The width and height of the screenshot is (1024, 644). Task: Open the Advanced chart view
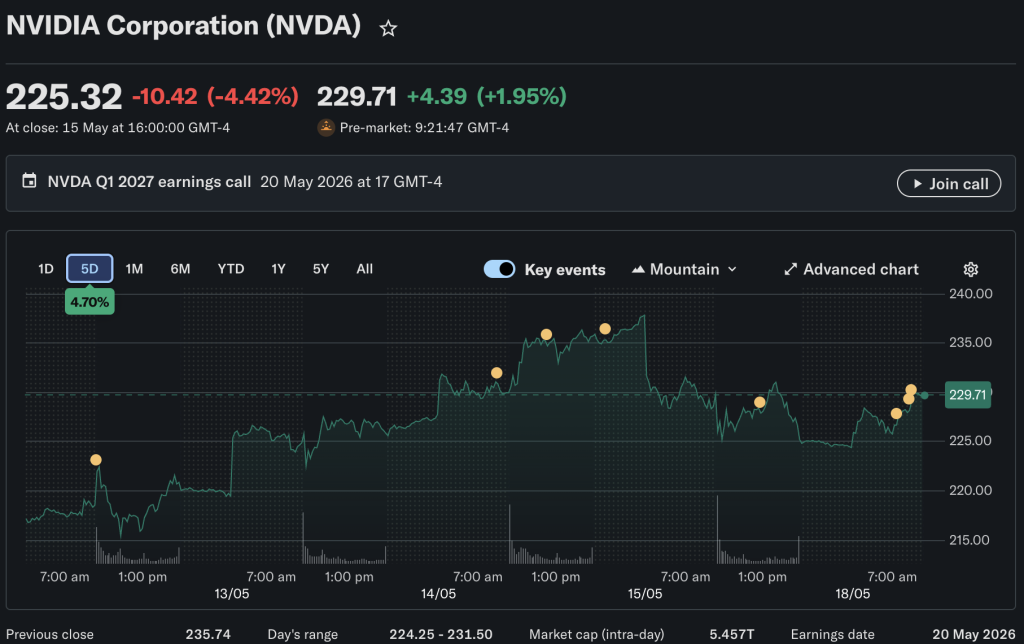pos(851,269)
